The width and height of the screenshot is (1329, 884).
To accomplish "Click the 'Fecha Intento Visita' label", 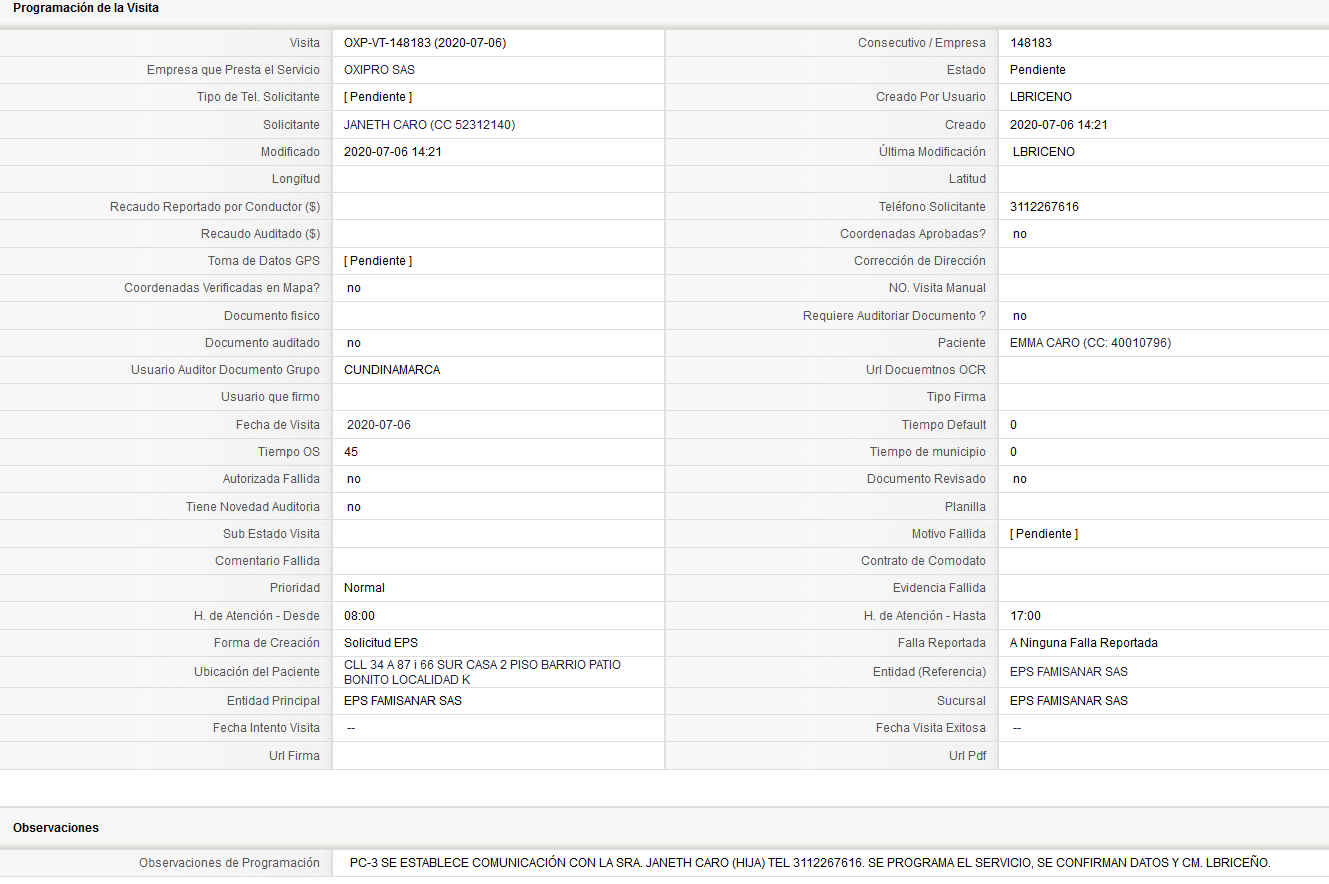I will pos(266,728).
